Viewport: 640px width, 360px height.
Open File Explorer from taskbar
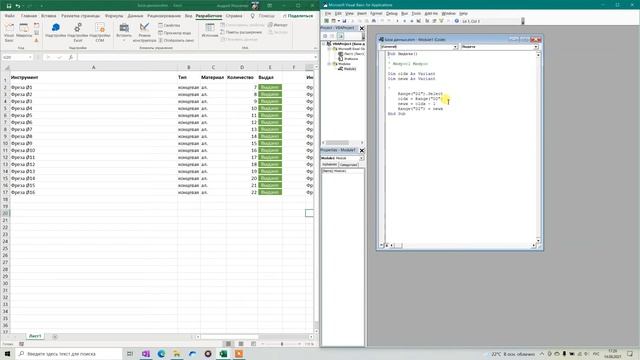[177, 353]
